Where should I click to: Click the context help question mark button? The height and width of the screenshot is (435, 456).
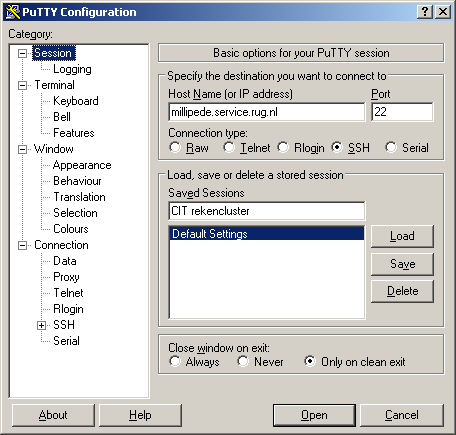coord(425,12)
